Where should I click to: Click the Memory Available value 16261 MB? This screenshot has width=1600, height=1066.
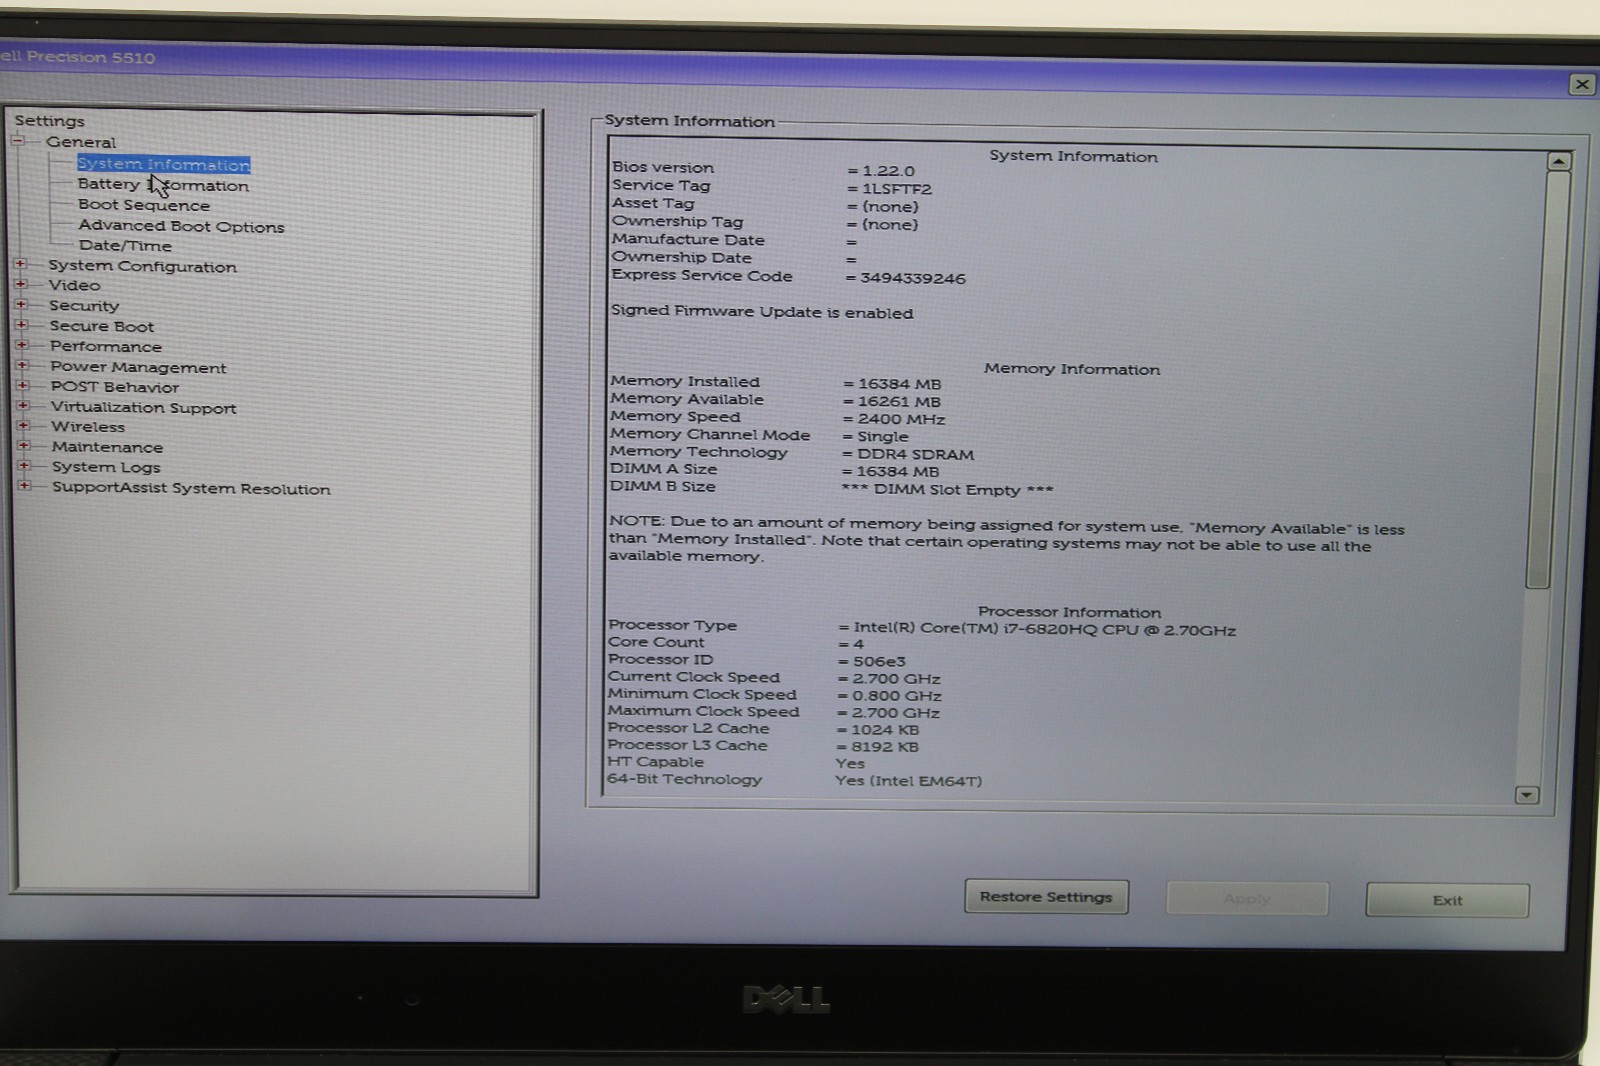coord(899,402)
